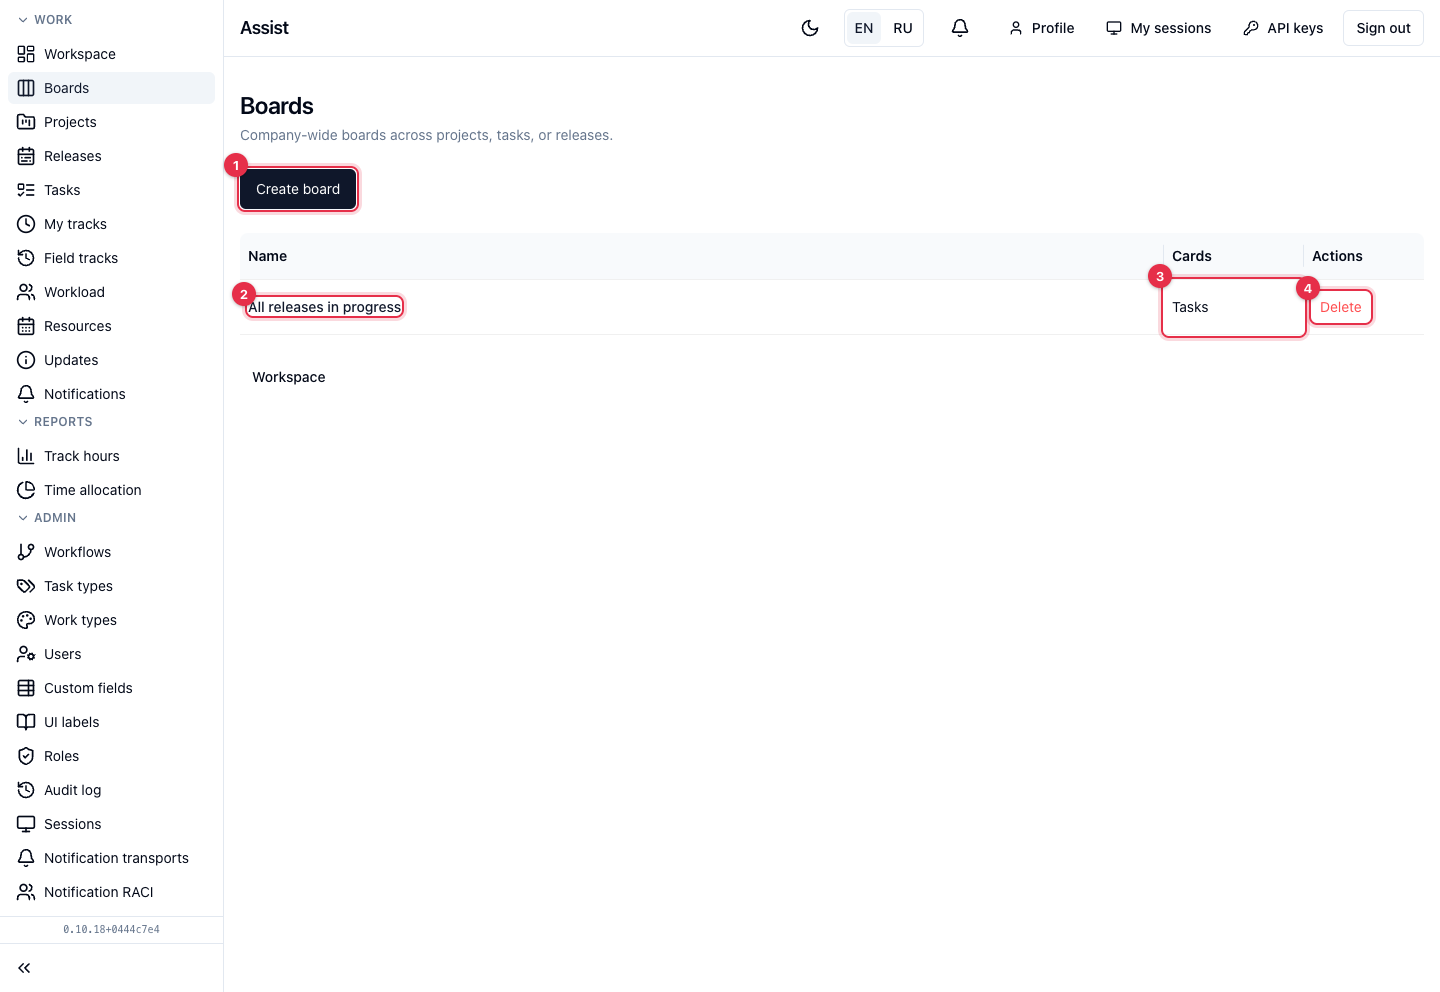Image resolution: width=1440 pixels, height=992 pixels.
Task: Open the 'All releases in progress' board
Action: click(x=325, y=307)
